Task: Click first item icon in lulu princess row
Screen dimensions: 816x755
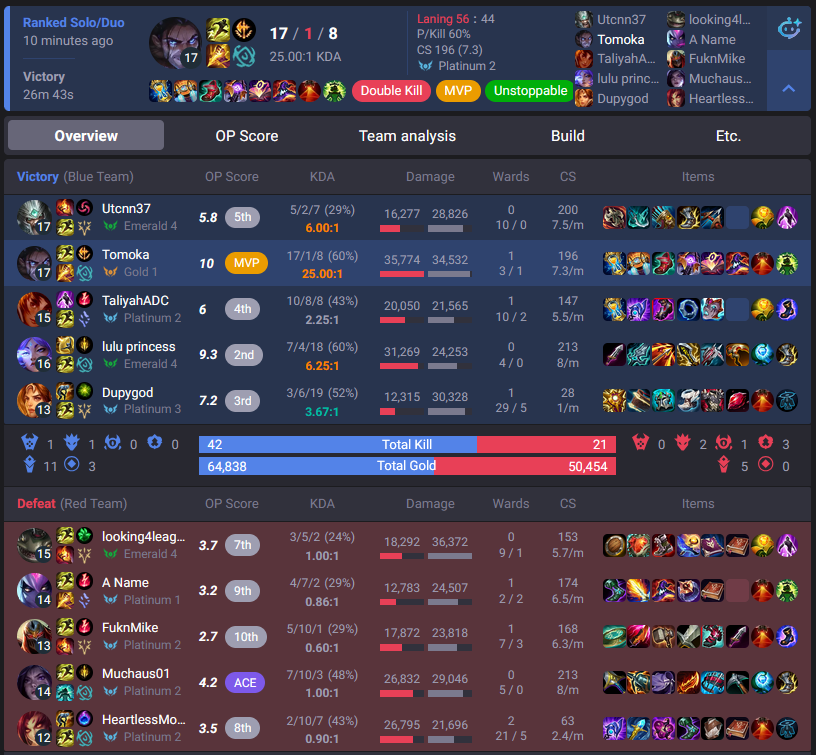Action: tap(614, 355)
